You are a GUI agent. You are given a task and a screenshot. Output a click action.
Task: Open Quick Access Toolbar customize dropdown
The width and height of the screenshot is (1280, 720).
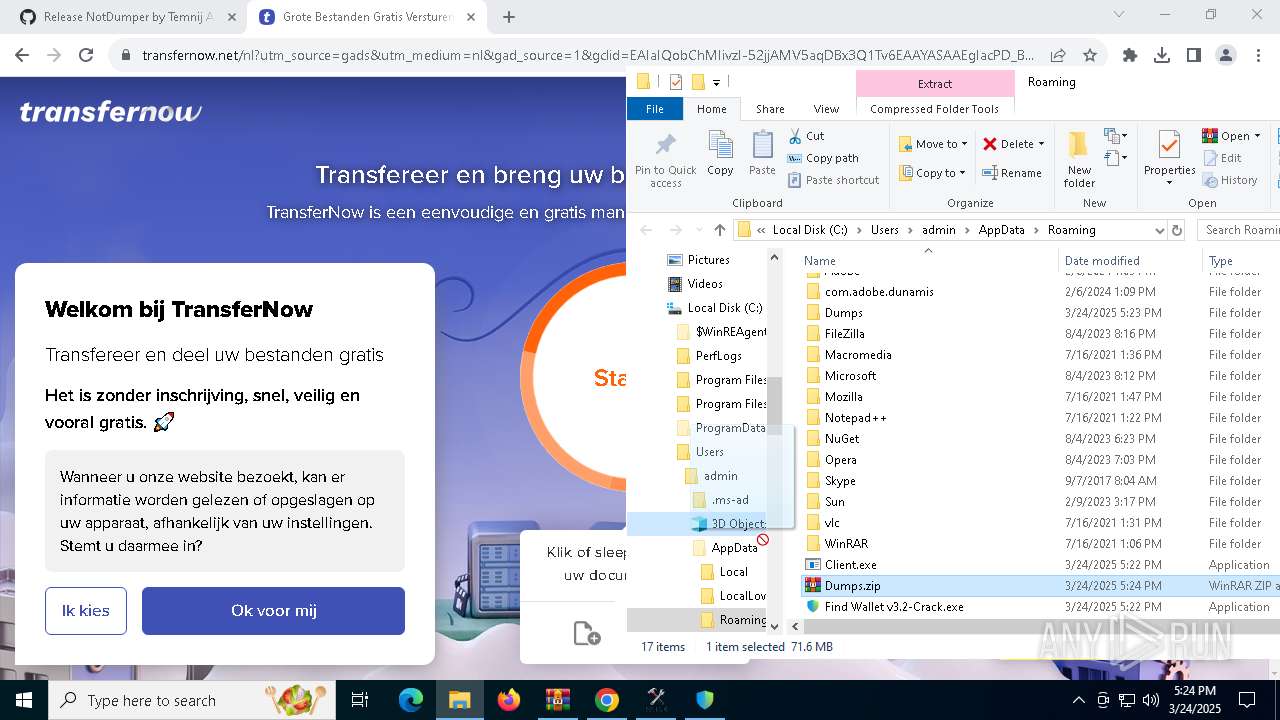coord(717,83)
